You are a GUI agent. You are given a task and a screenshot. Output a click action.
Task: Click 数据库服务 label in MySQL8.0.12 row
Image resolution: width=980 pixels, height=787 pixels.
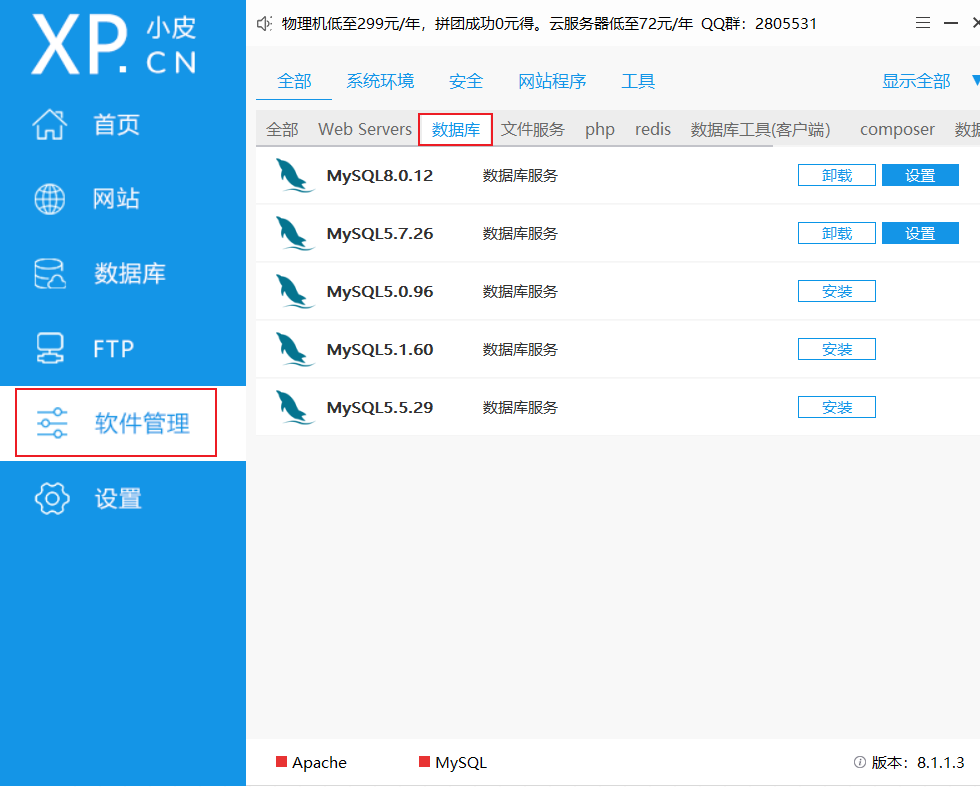520,176
